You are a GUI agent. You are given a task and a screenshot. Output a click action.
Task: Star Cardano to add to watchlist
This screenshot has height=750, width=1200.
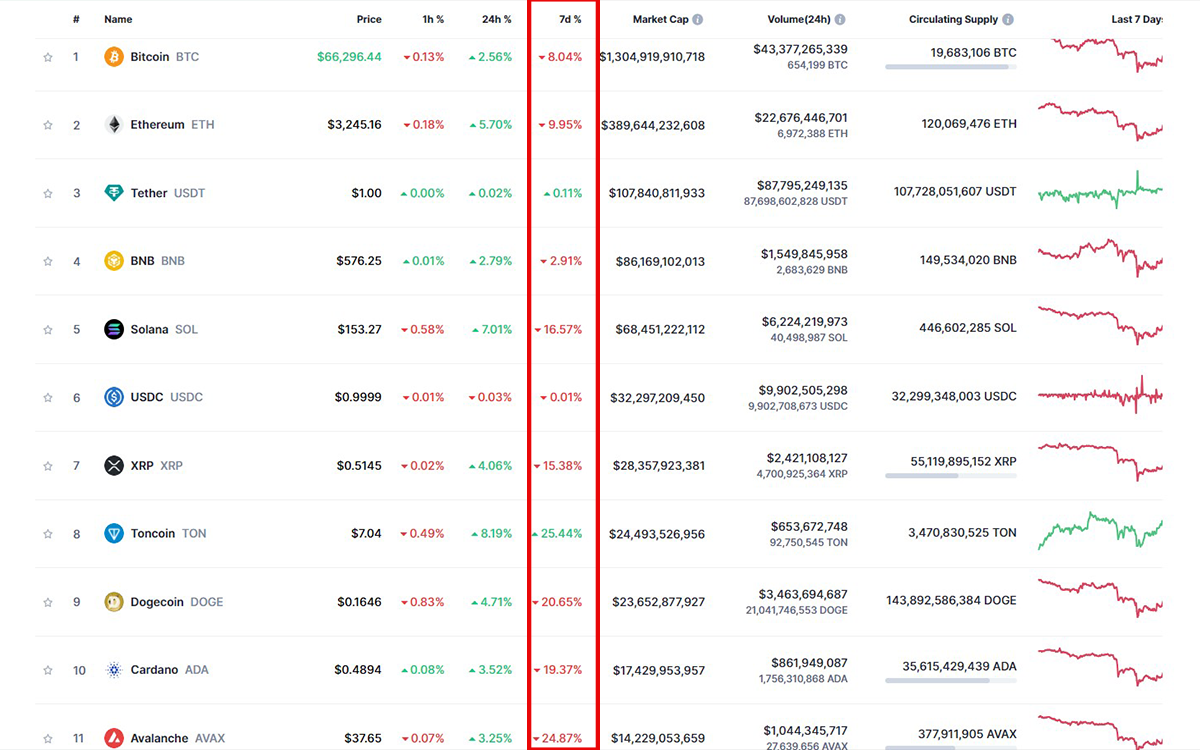[47, 670]
